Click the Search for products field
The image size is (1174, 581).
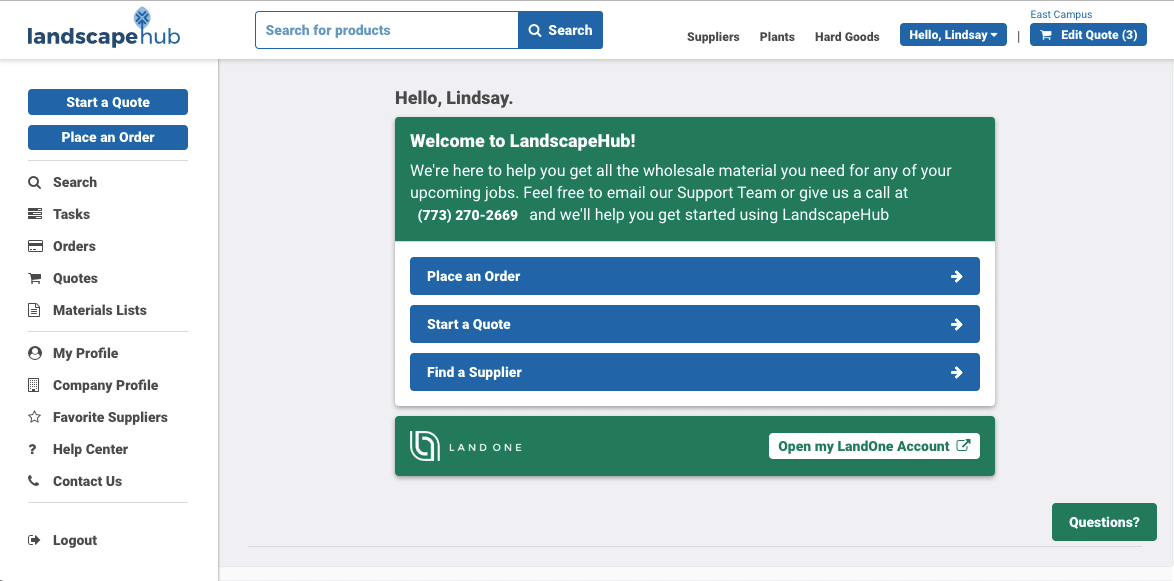387,30
